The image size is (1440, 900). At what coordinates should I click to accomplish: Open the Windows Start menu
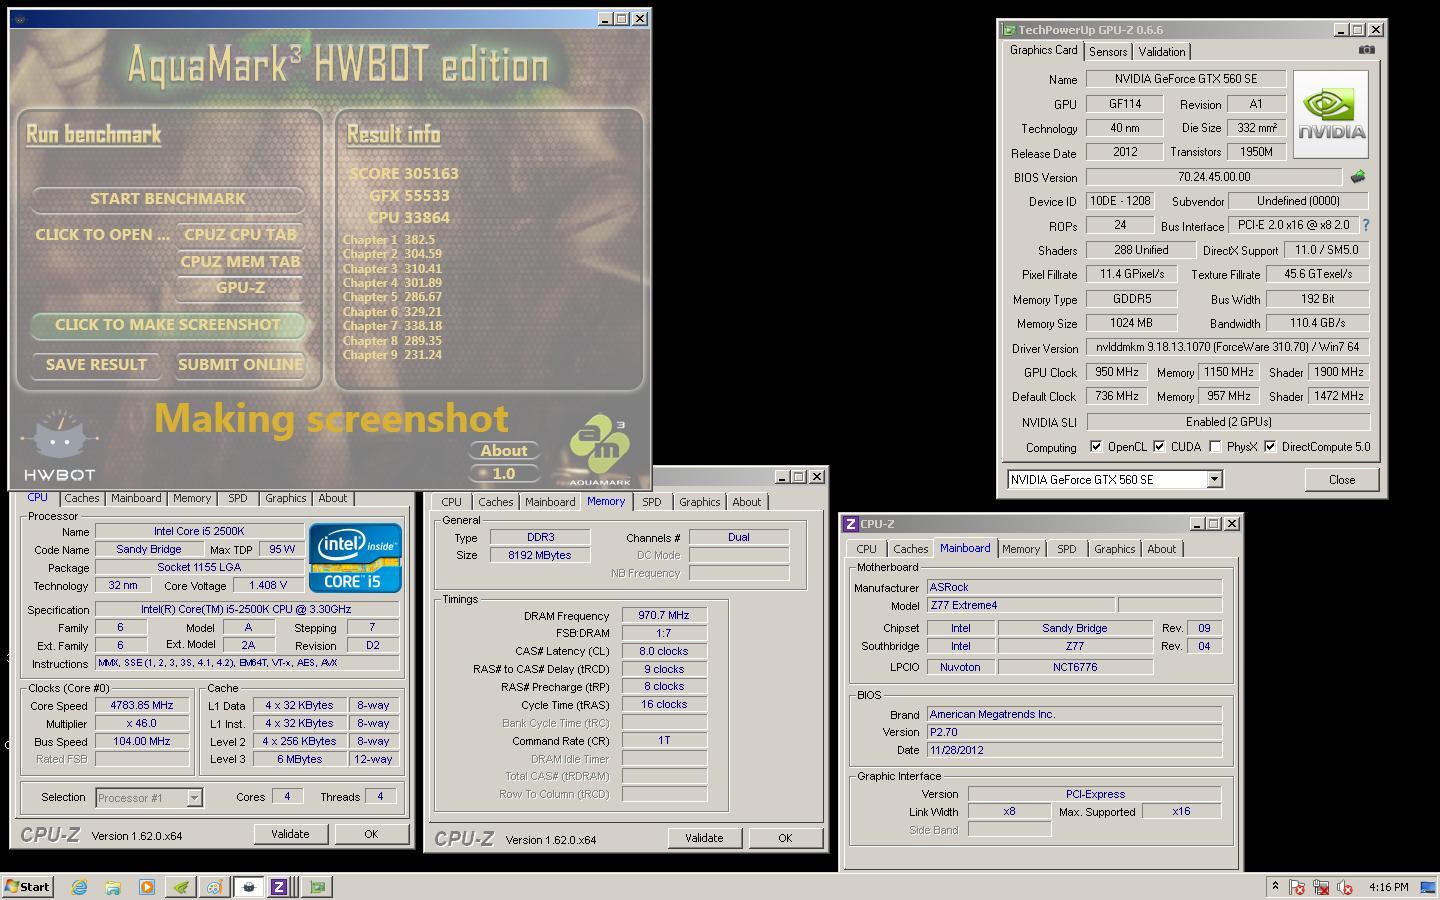27,887
